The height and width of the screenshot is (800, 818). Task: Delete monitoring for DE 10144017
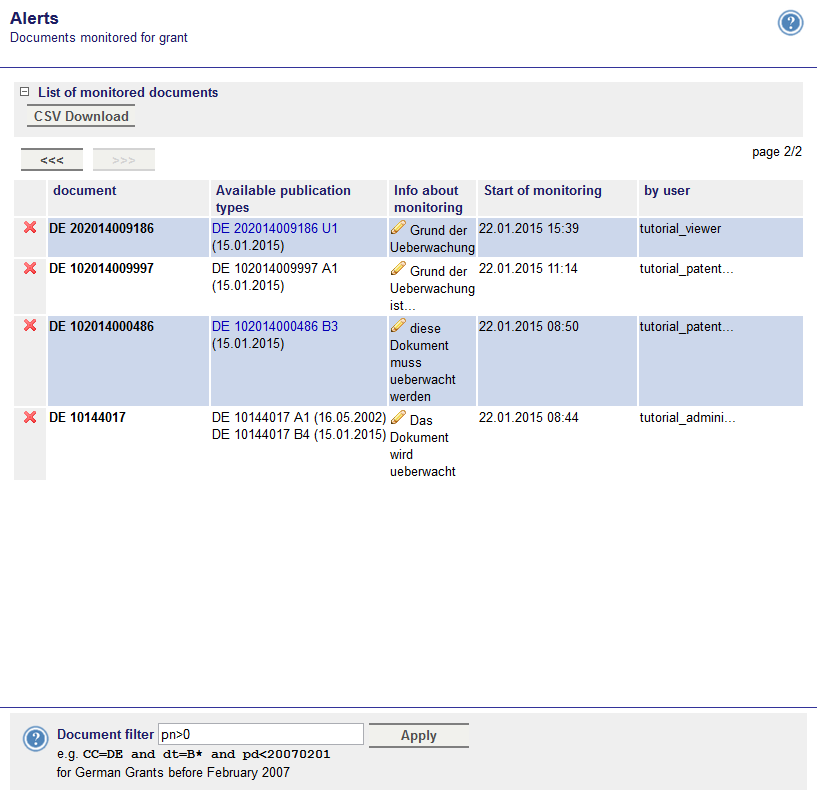[x=30, y=417]
